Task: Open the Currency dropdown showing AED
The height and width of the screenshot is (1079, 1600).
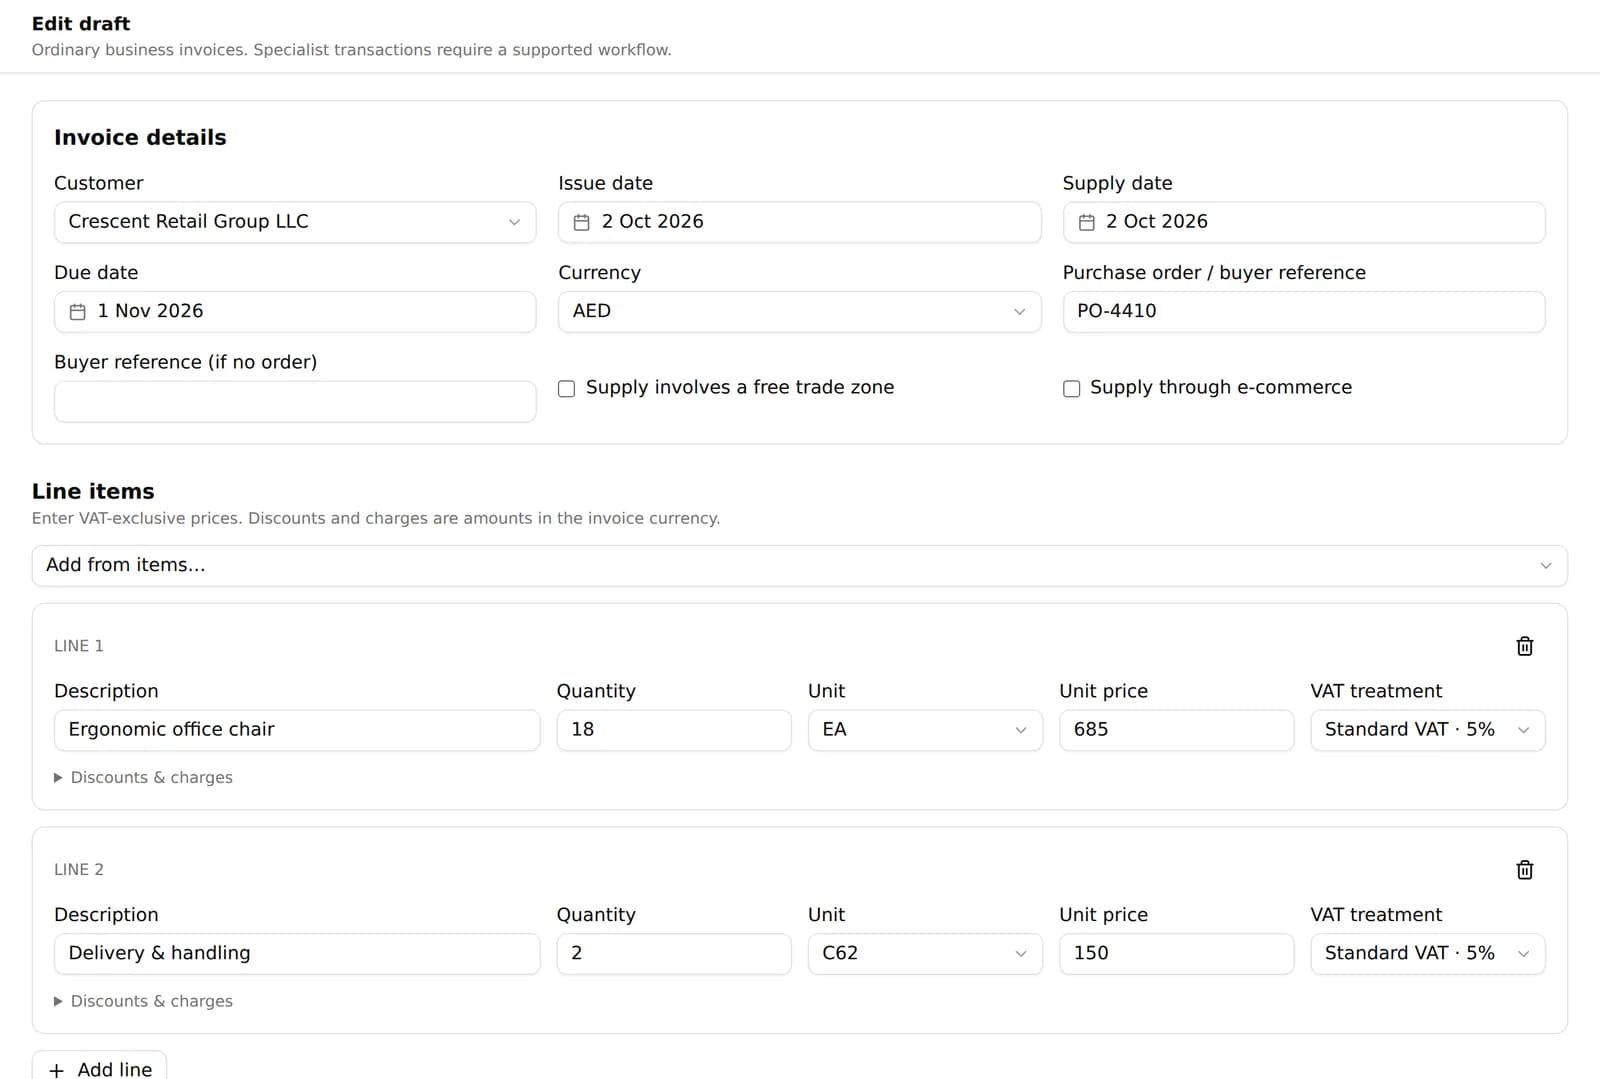Action: coord(799,311)
